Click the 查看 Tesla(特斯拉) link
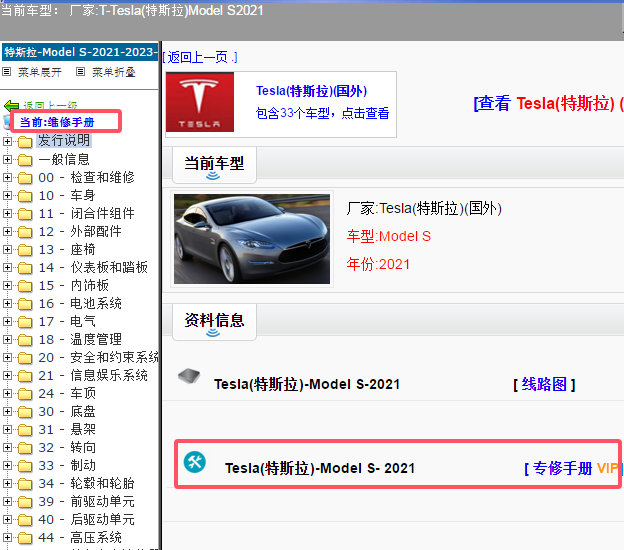624x550 pixels. [548, 103]
